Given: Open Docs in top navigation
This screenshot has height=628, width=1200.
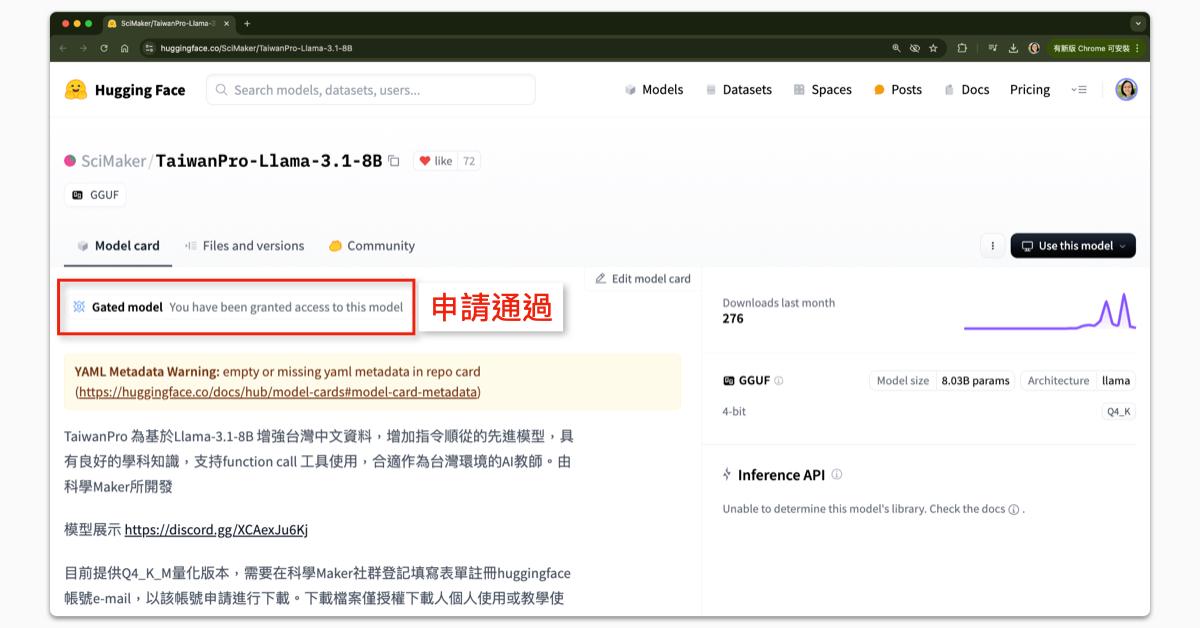Looking at the screenshot, I should (x=966, y=90).
